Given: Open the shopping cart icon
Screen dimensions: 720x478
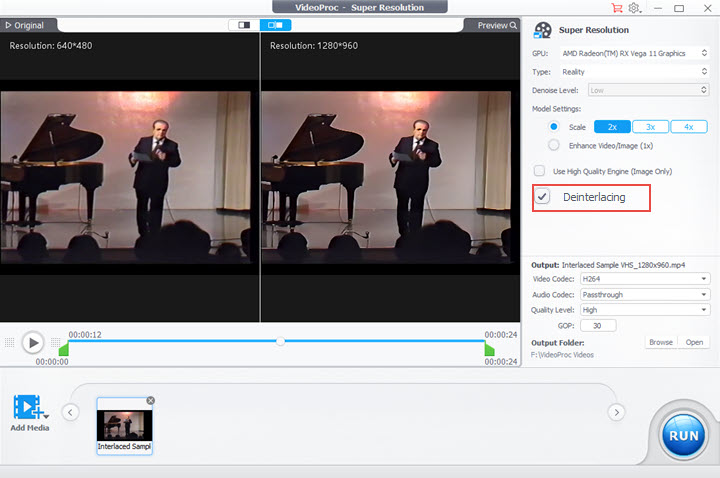Looking at the screenshot, I should 617,8.
